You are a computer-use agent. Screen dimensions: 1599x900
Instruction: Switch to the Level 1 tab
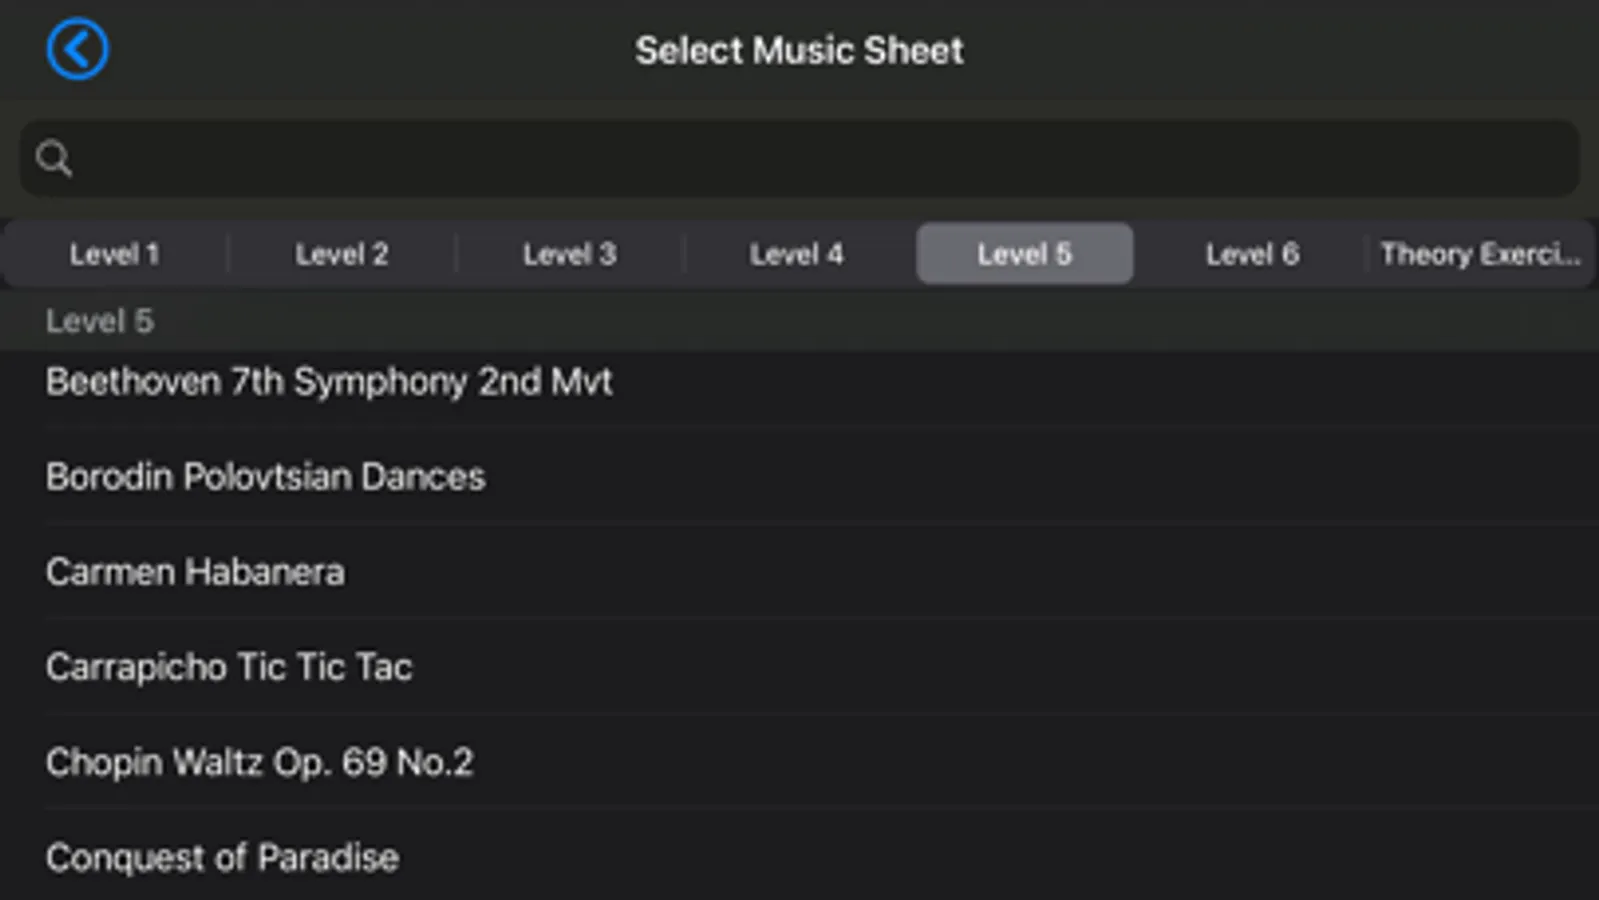(114, 254)
